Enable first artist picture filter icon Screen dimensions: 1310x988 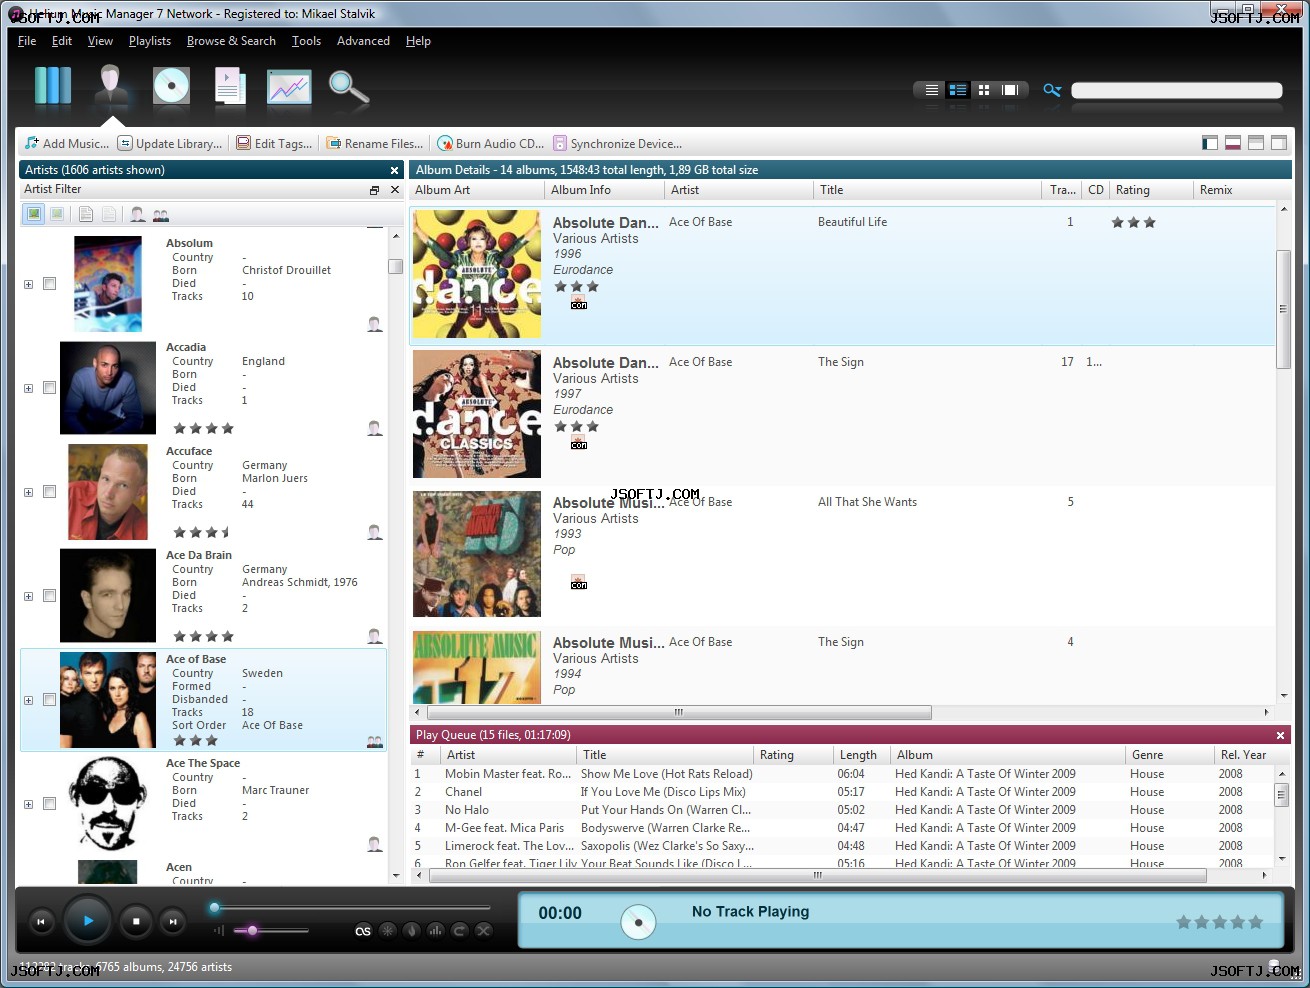pyautogui.click(x=34, y=214)
